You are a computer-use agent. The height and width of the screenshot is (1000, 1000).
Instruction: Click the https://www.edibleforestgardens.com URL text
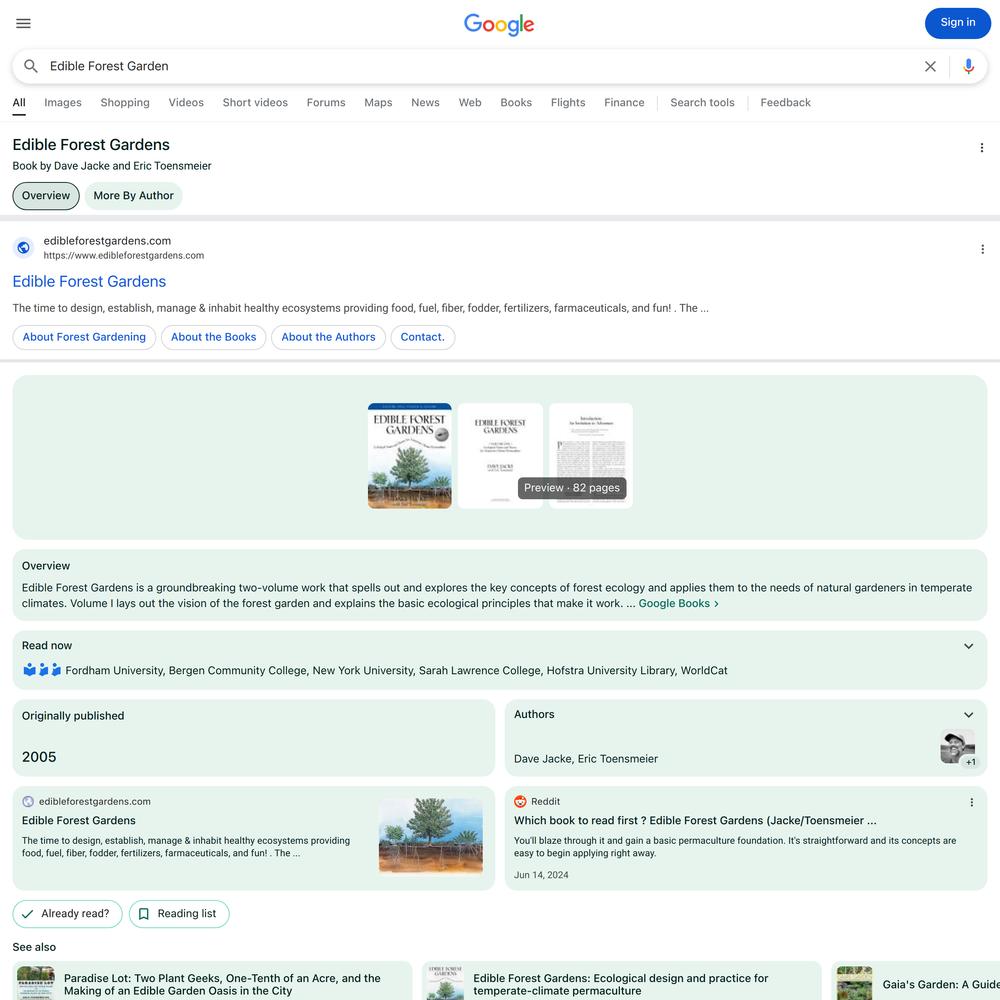point(124,256)
